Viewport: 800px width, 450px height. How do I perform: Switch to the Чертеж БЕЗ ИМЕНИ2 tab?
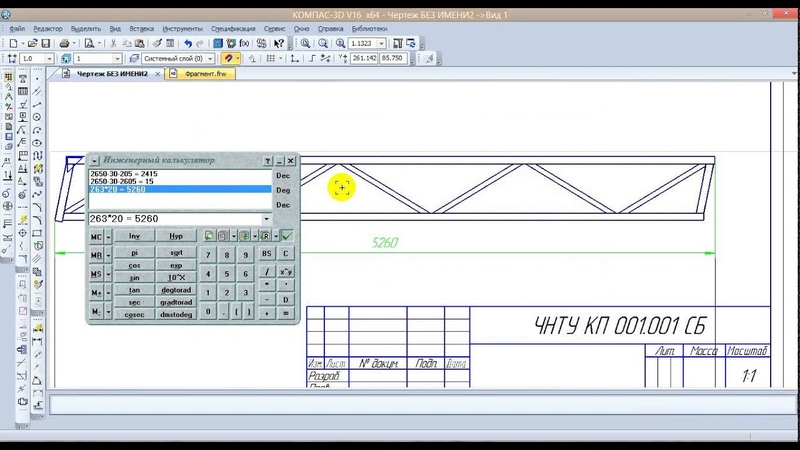(112, 74)
